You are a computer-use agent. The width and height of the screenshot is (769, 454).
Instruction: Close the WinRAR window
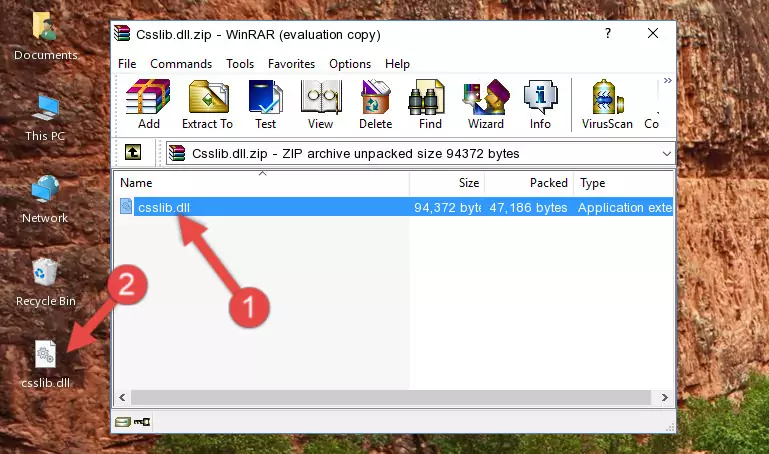(653, 33)
